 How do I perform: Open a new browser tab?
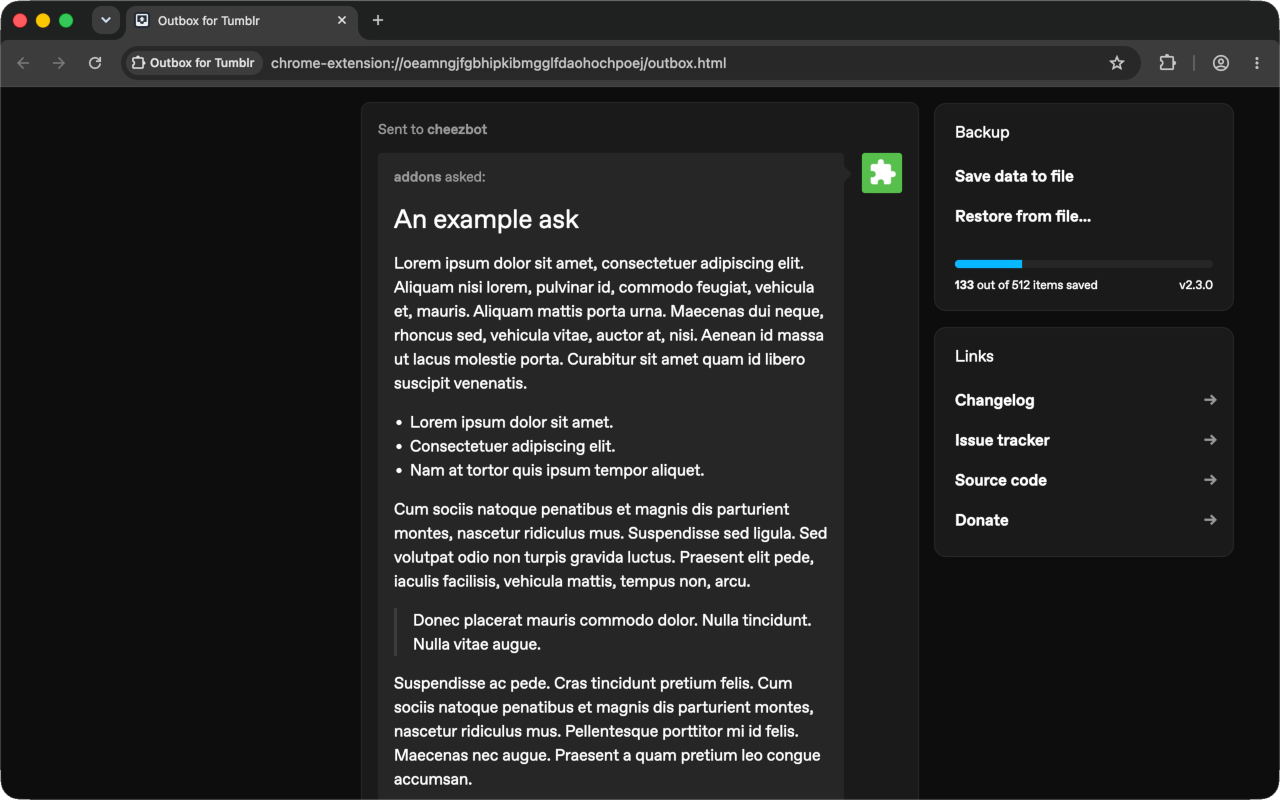(x=378, y=20)
